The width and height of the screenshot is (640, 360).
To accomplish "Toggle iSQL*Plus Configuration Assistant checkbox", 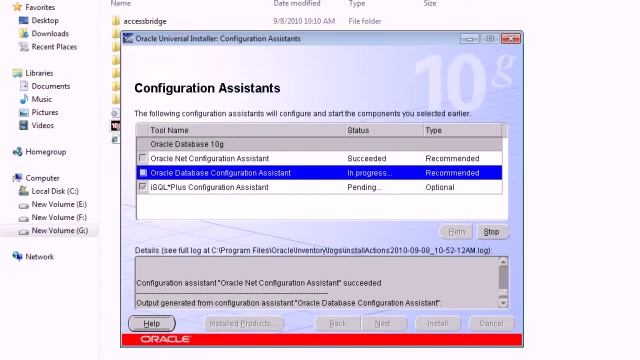I will (x=142, y=187).
